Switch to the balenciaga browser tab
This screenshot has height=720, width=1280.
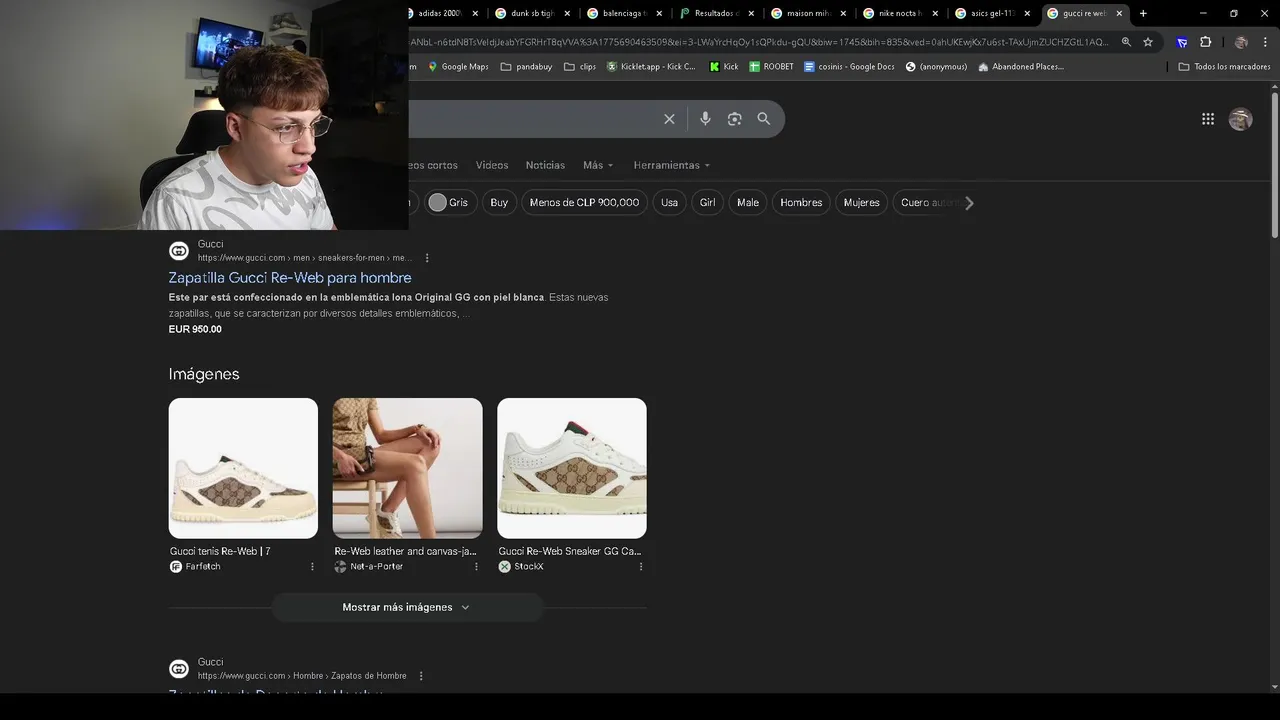tap(624, 13)
